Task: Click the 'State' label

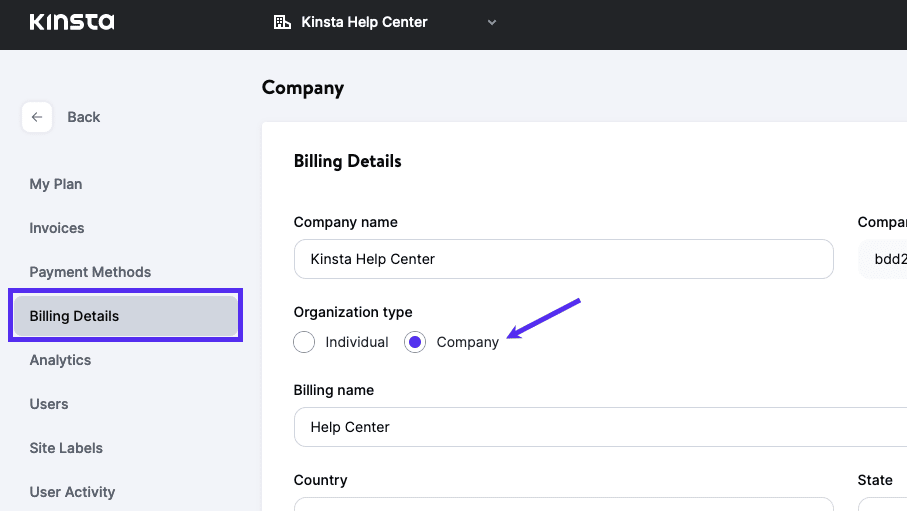Action: coord(875,480)
